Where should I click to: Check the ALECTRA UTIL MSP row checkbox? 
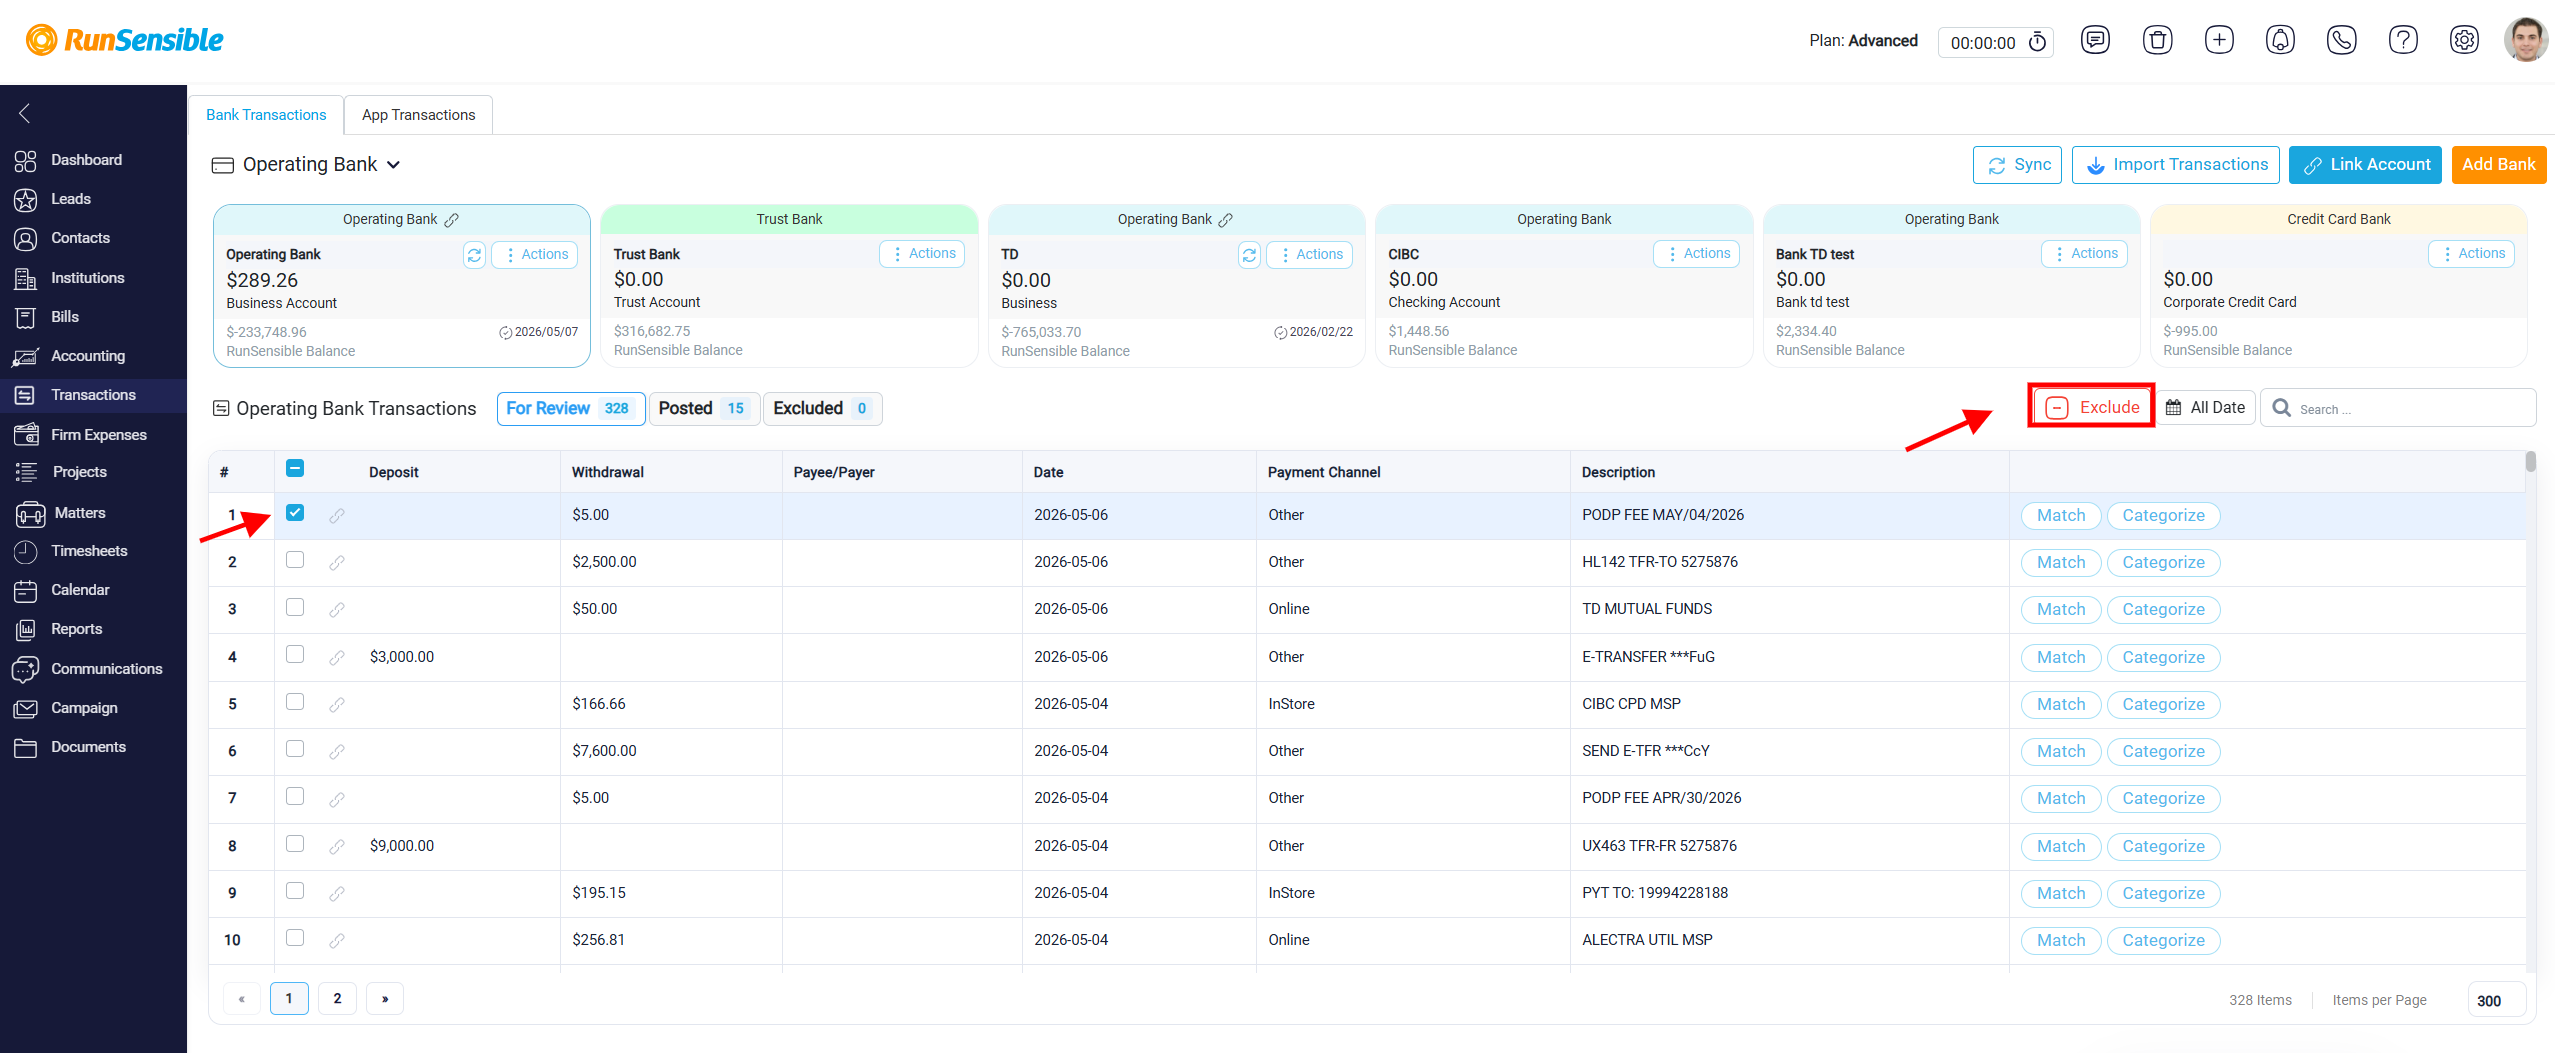pyautogui.click(x=295, y=938)
